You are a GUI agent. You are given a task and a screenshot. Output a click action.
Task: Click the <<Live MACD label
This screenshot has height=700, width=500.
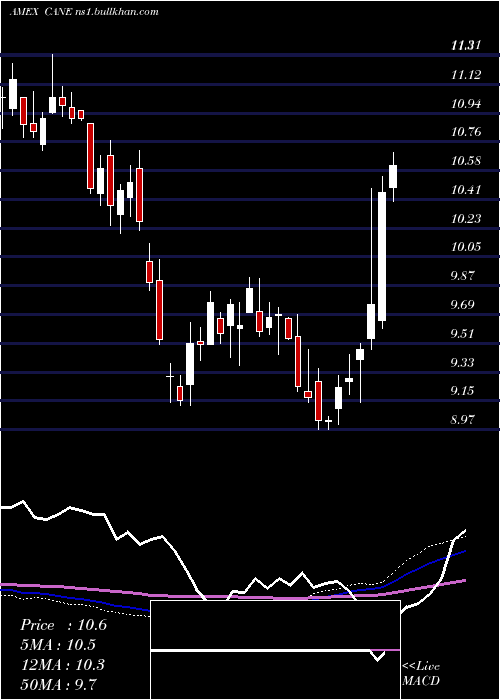[x=421, y=673]
